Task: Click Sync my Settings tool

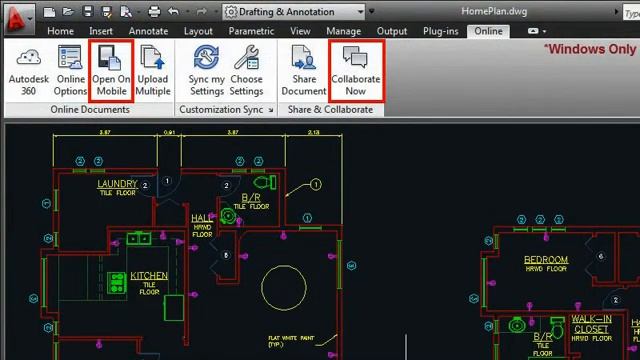Action: (207, 71)
